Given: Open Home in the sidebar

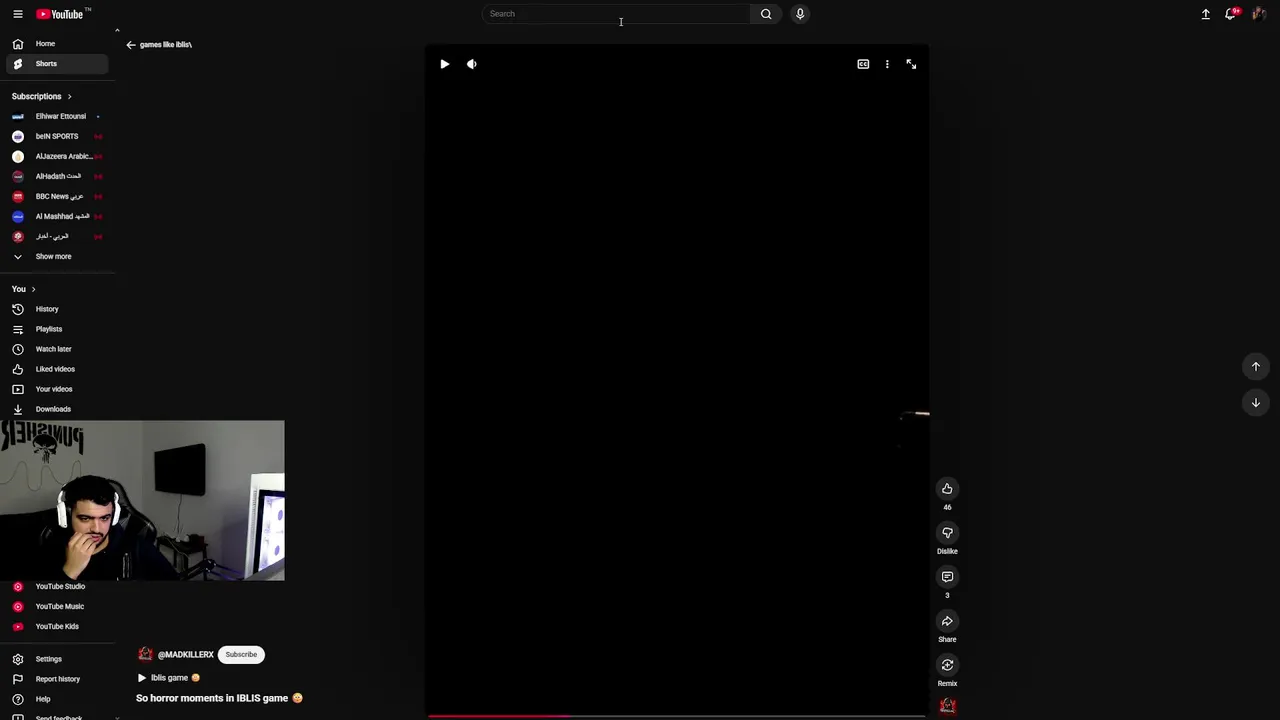Looking at the screenshot, I should [x=56, y=44].
